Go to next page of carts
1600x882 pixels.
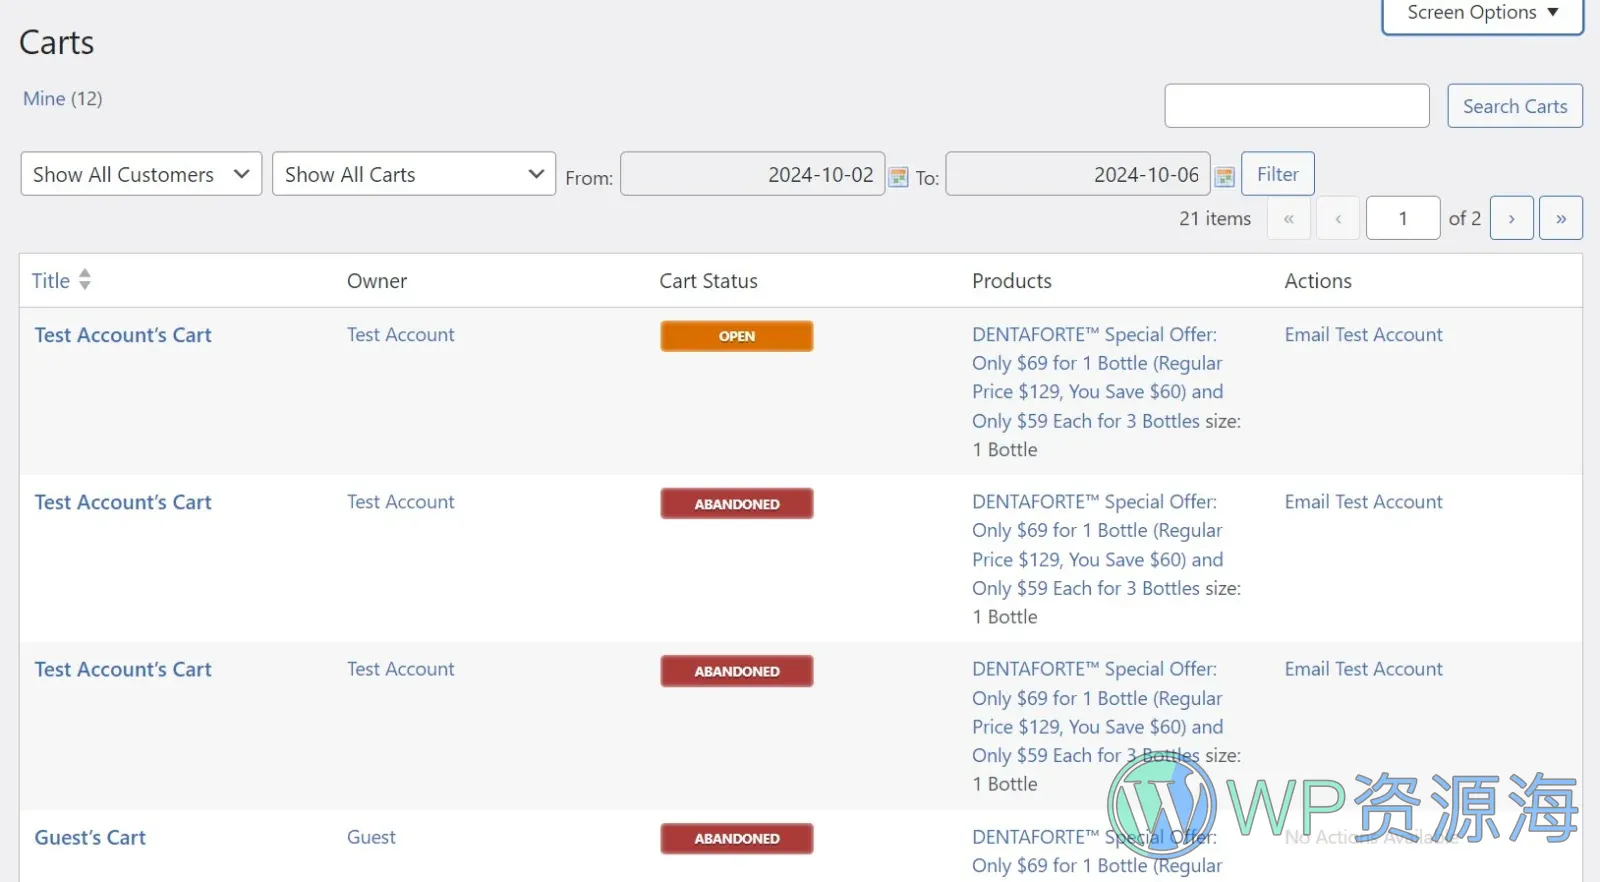(x=1511, y=218)
